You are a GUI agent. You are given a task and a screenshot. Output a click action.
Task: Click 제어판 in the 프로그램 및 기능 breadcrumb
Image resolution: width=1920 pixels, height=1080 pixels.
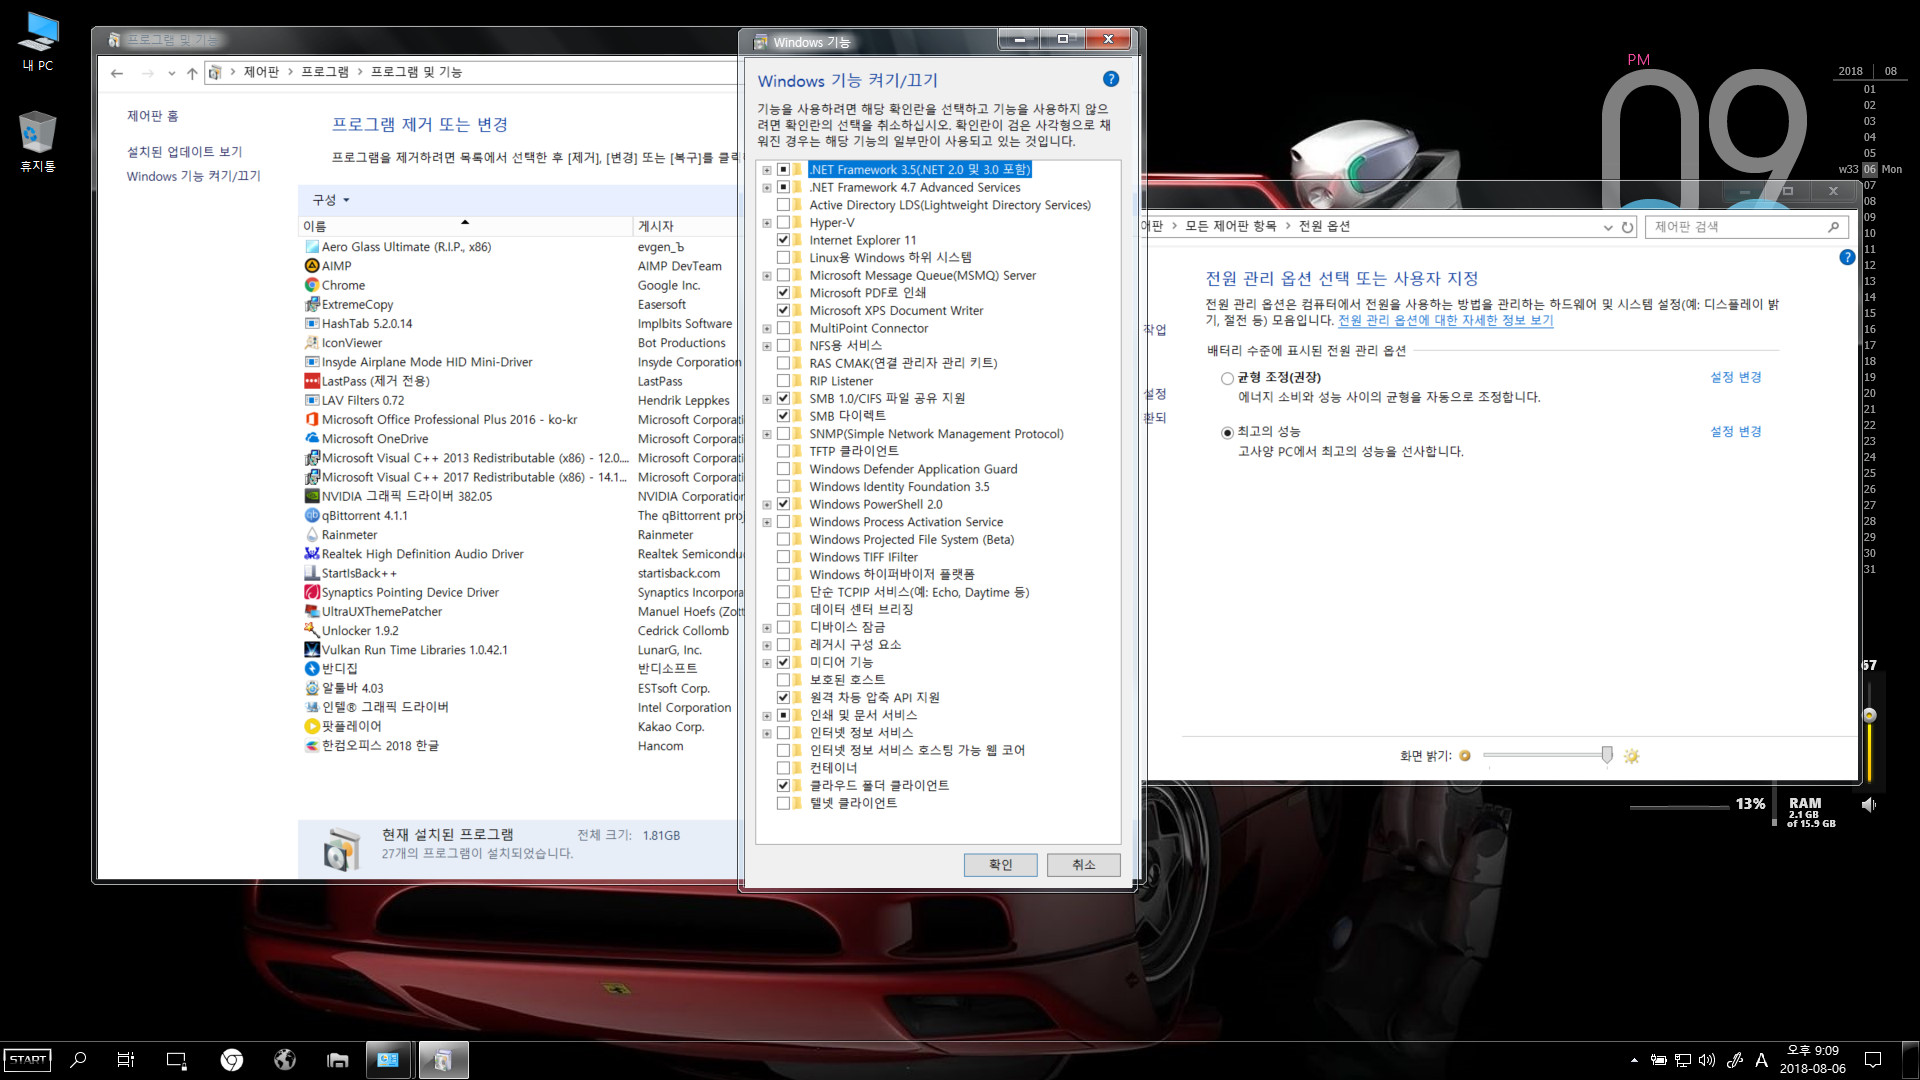click(261, 72)
